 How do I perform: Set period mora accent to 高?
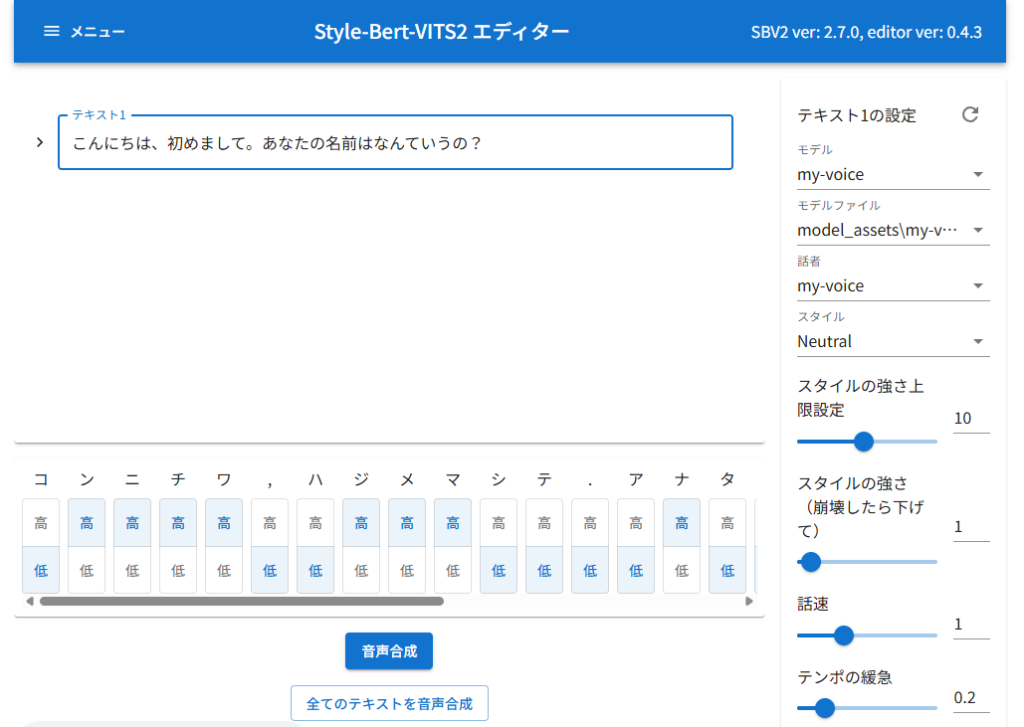(590, 523)
